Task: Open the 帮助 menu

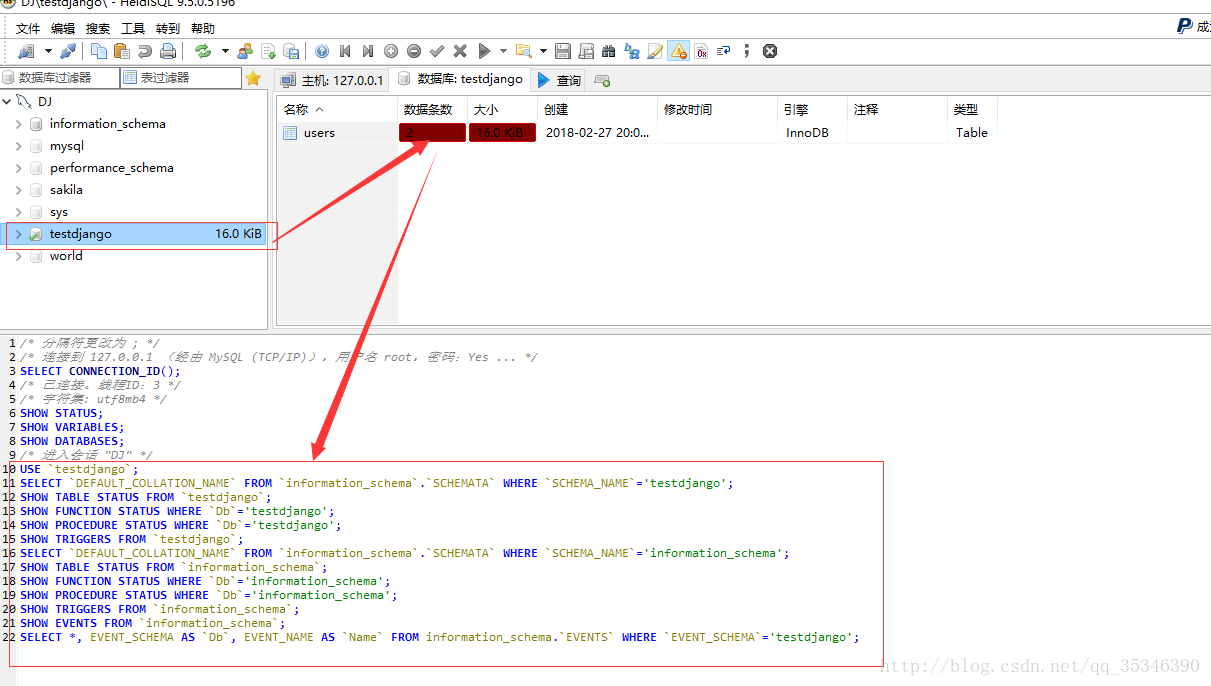Action: 202,29
